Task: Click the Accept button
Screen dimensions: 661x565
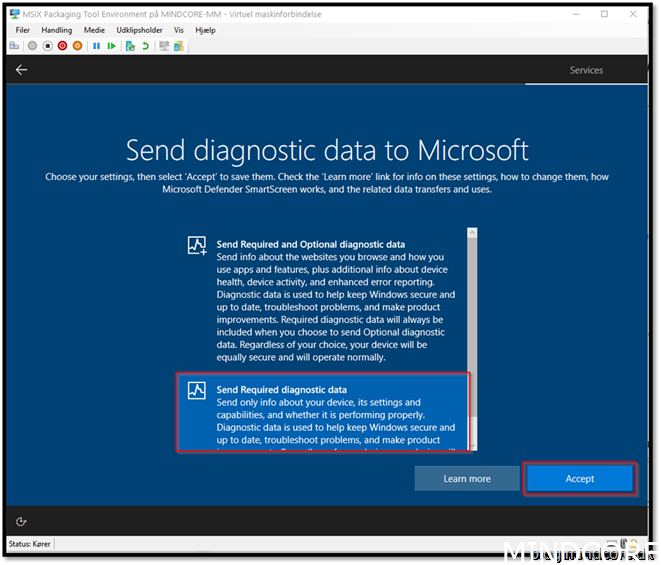Action: click(x=580, y=479)
